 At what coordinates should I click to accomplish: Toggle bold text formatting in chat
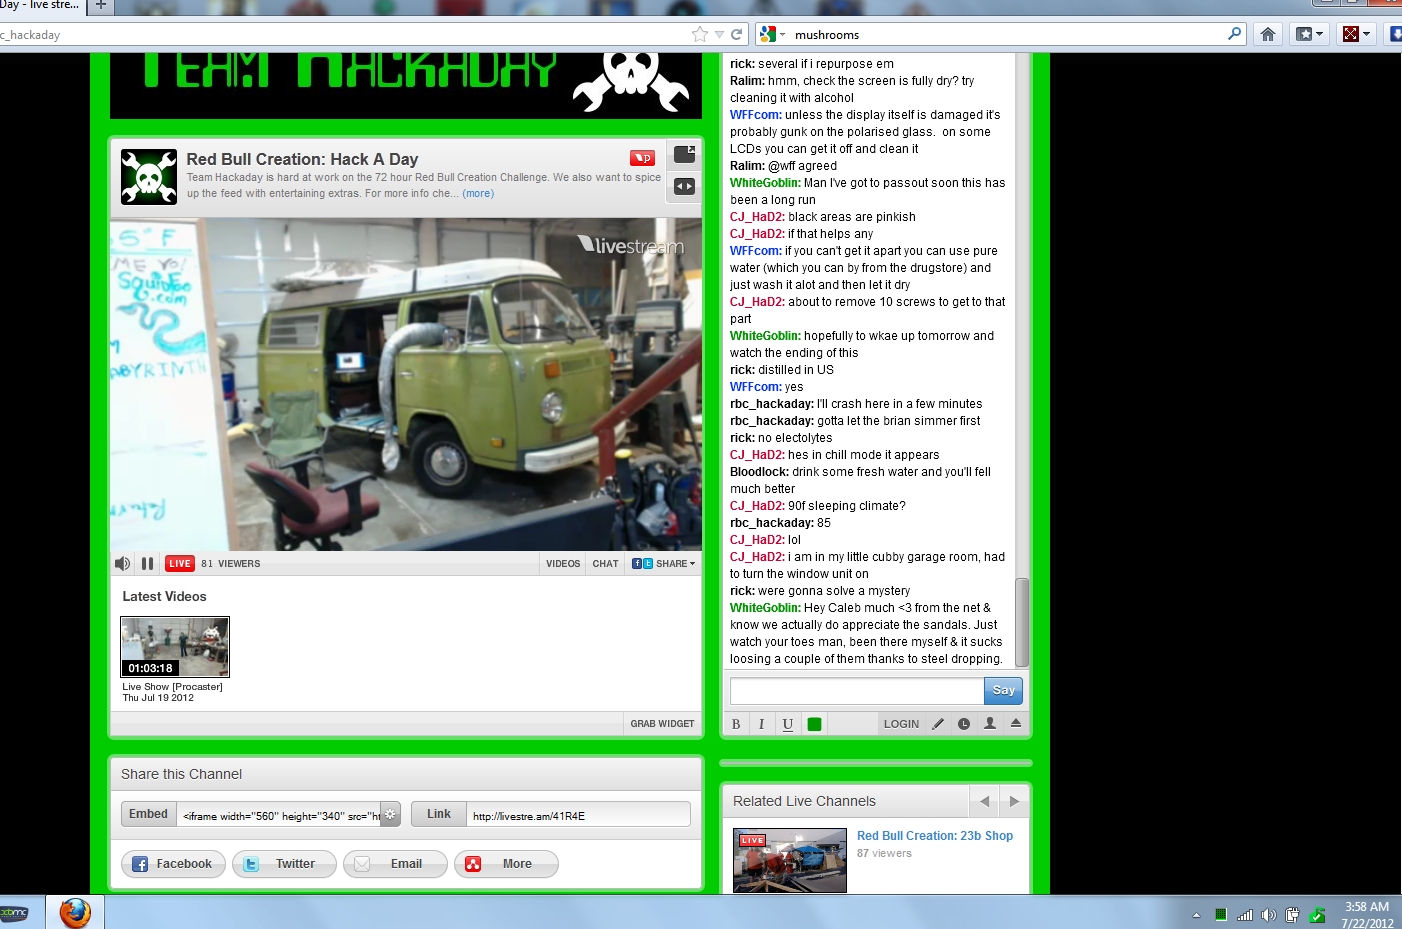[x=736, y=724]
